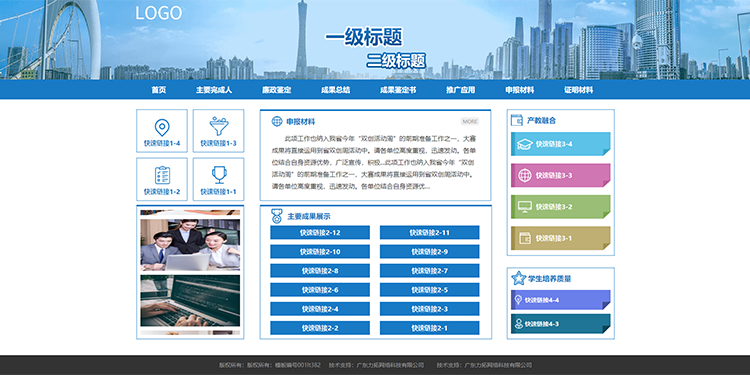The image size is (750, 375).
Task: Click the MORE button in 申报材料 panel
Action: tap(470, 121)
